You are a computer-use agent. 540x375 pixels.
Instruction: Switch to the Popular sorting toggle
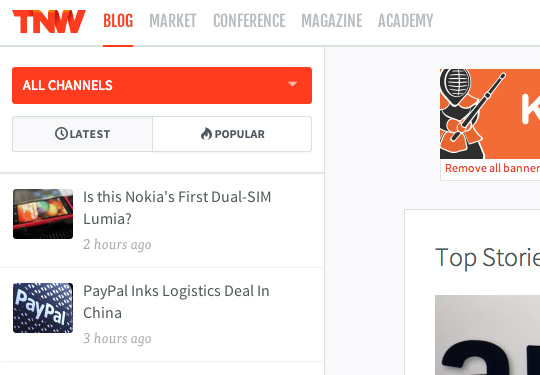click(232, 134)
